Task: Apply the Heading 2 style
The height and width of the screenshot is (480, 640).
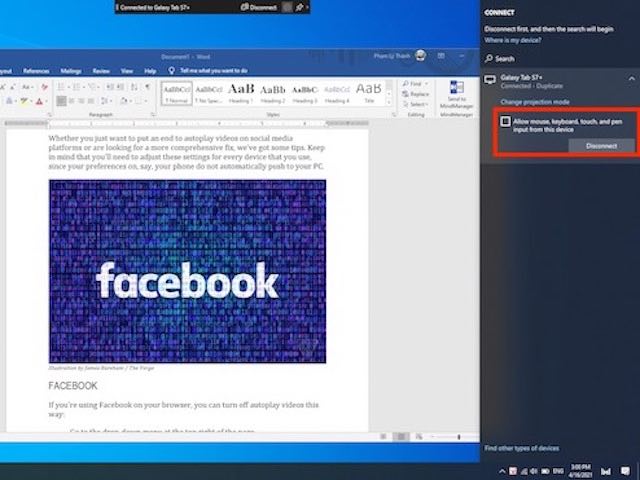Action: 273,93
